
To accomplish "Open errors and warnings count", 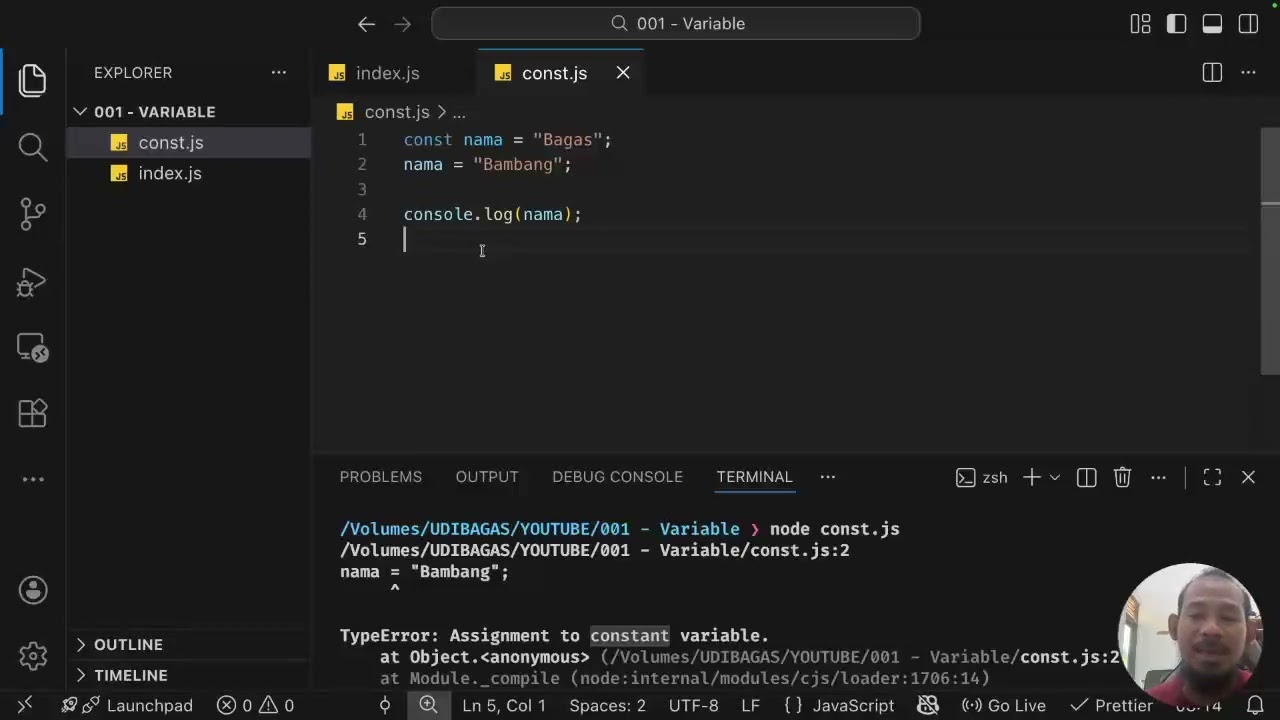I will click(x=256, y=706).
